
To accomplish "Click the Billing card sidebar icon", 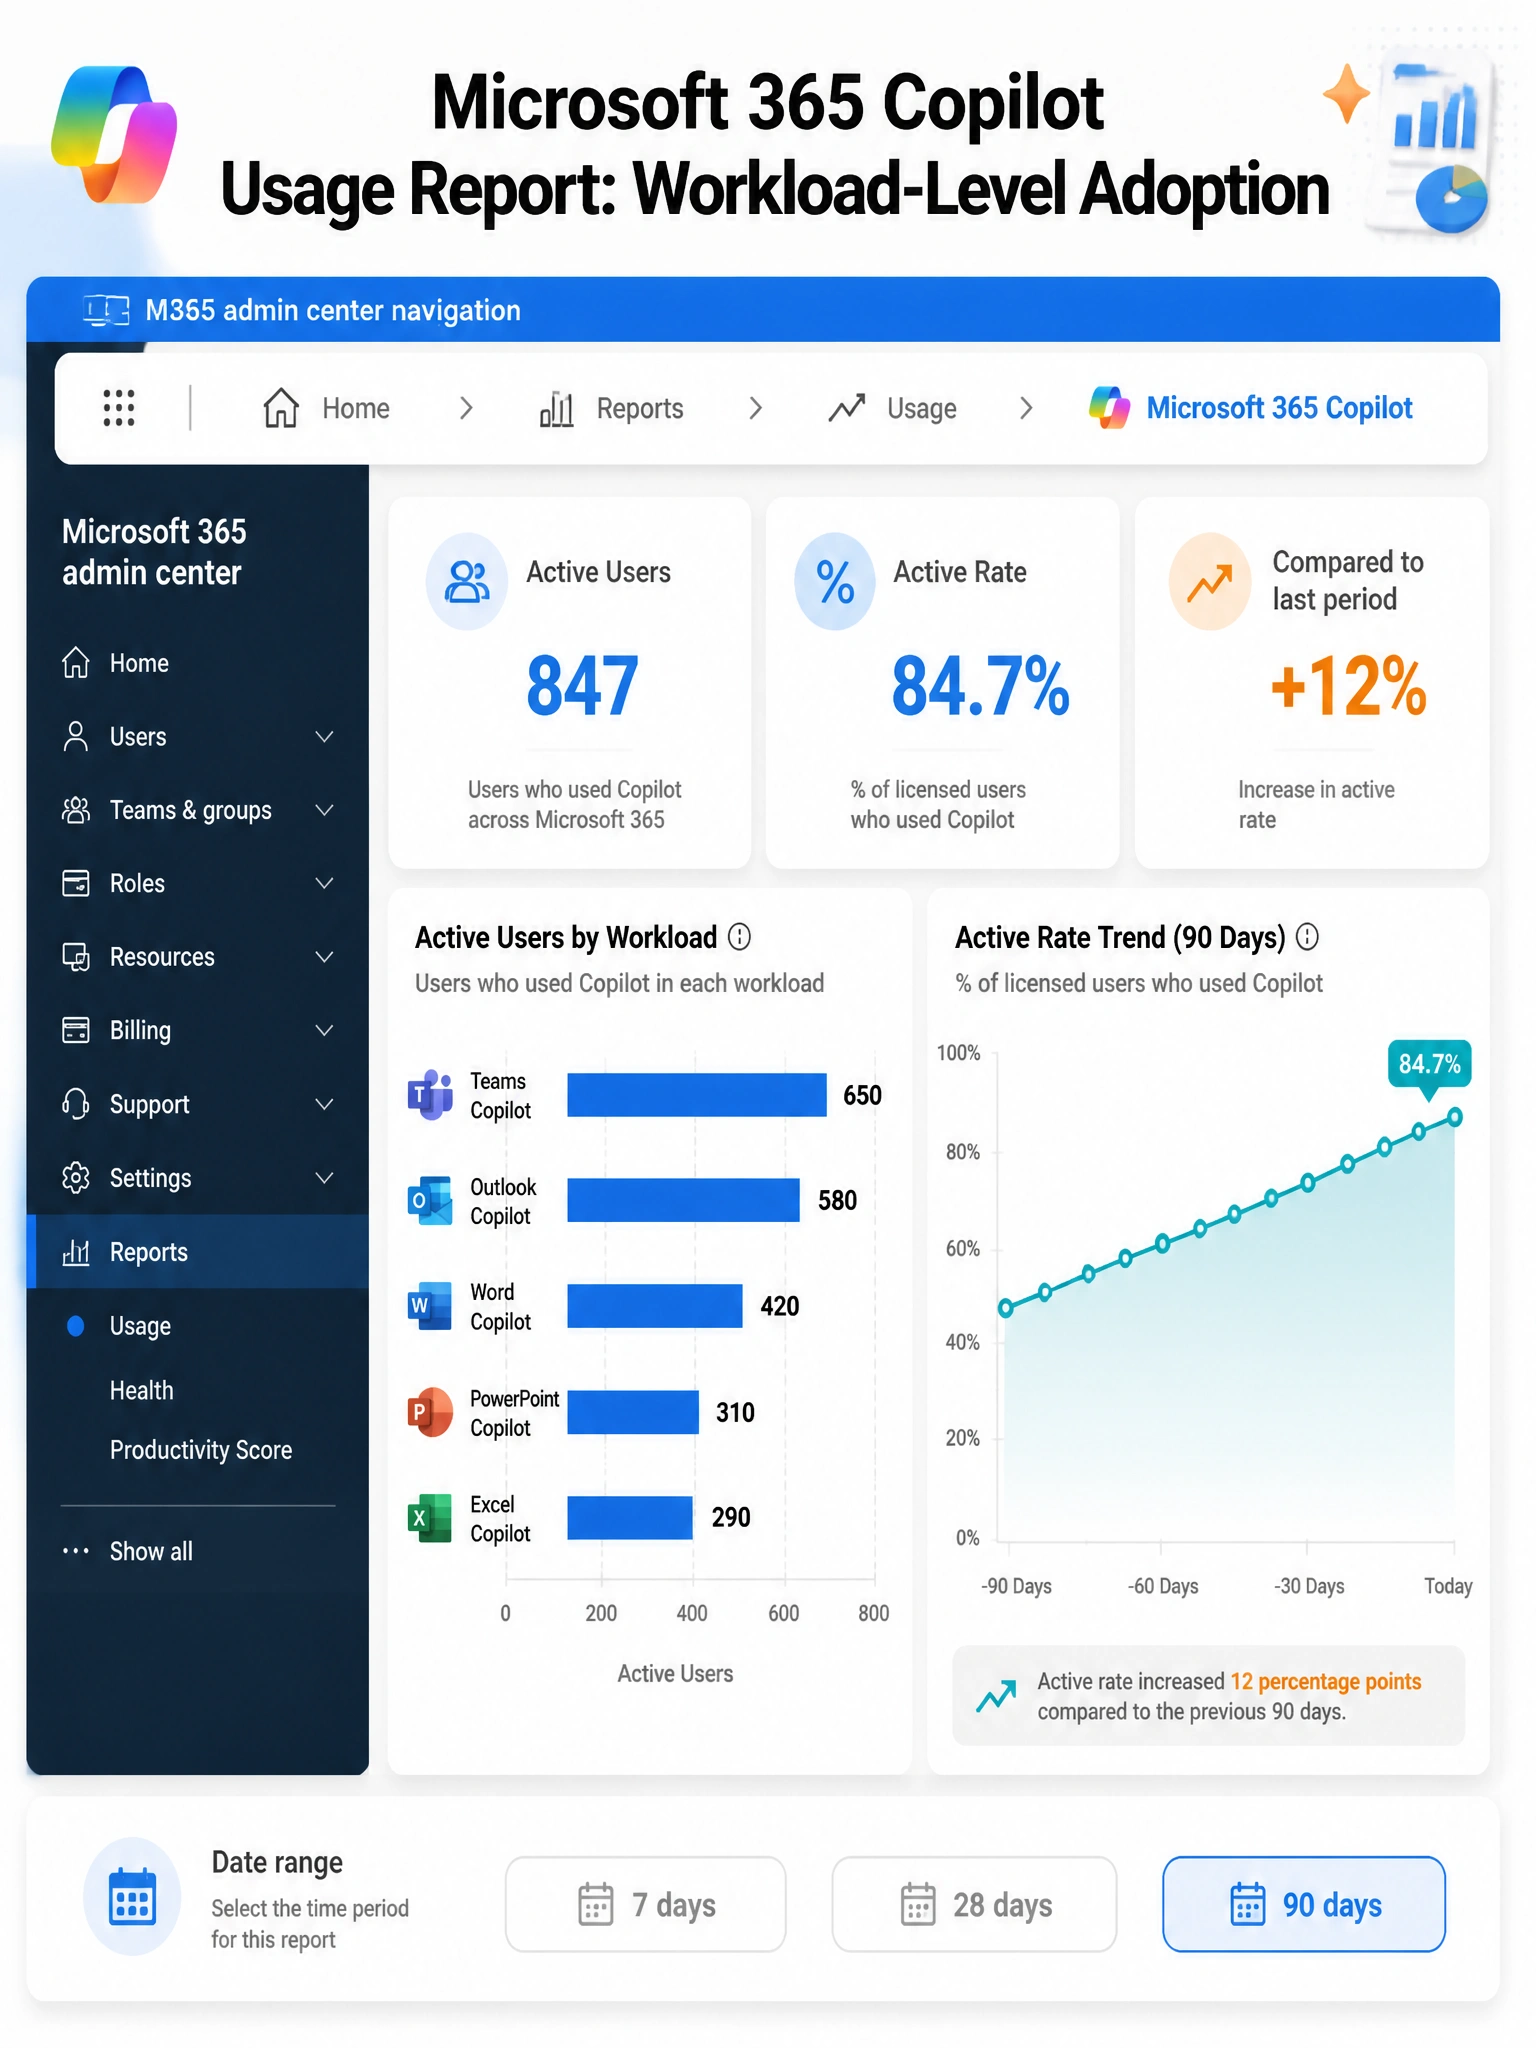I will (x=76, y=1030).
